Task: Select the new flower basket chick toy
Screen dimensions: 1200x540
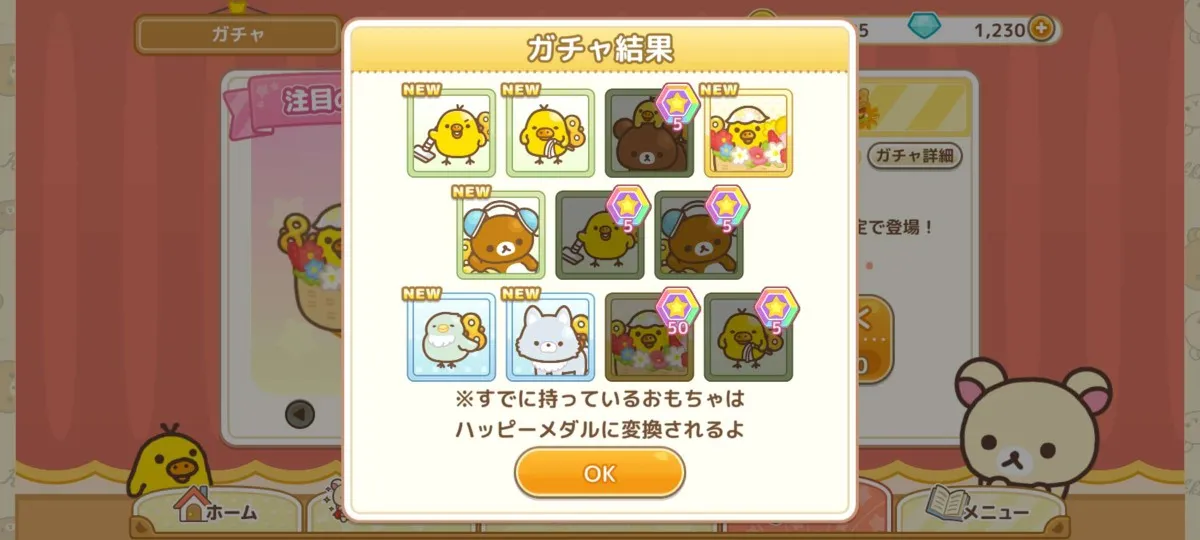Action: (x=748, y=133)
